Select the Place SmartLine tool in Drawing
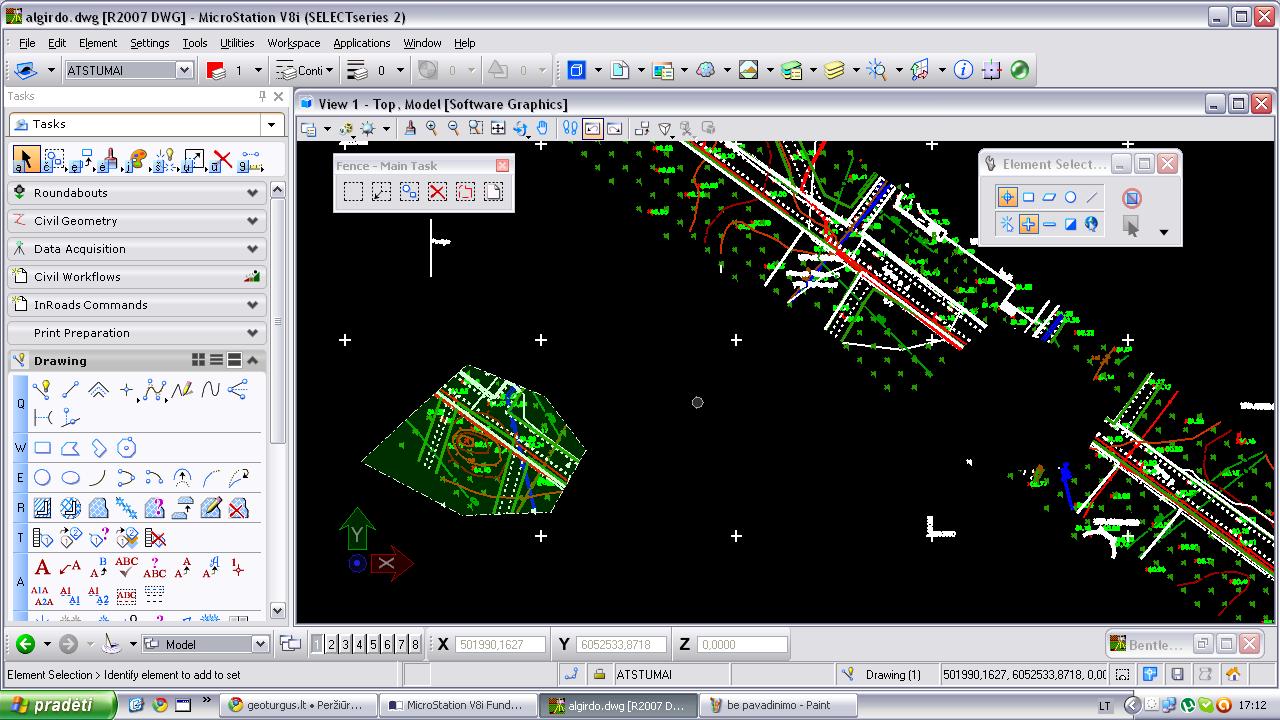The width and height of the screenshot is (1280, 720). [x=41, y=390]
